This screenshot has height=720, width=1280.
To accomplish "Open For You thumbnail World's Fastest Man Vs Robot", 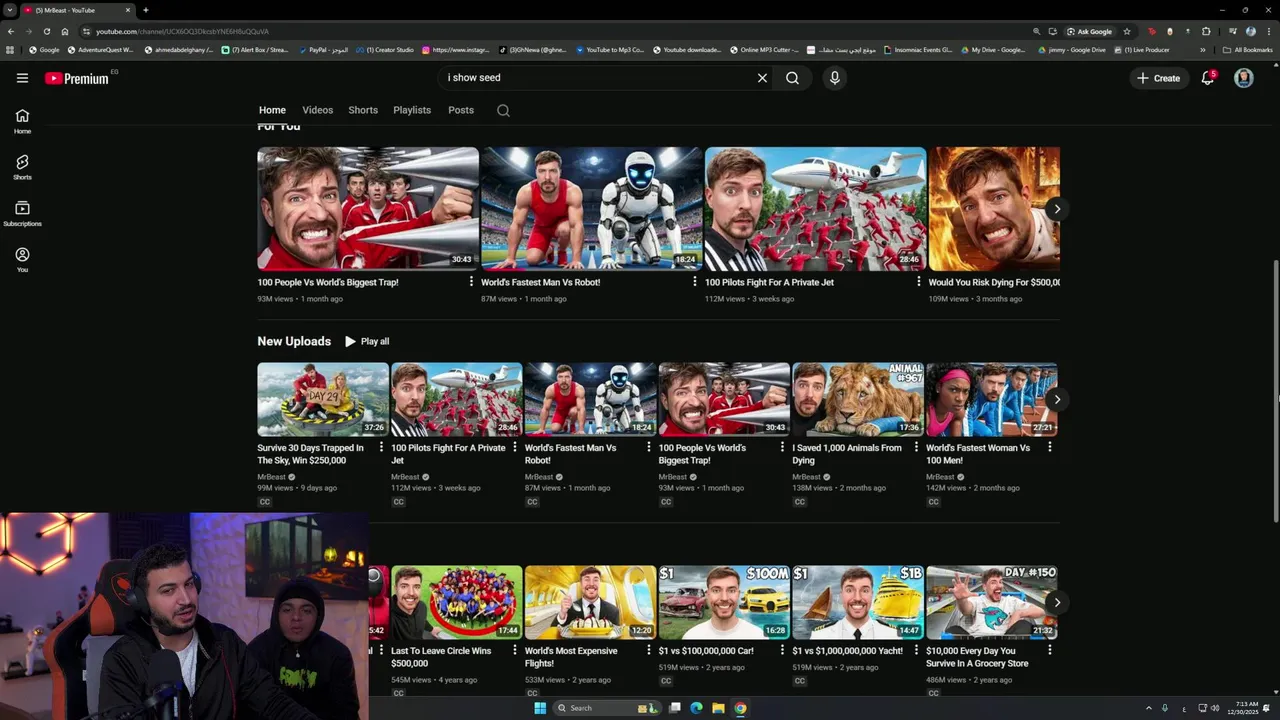I will click(592, 209).
